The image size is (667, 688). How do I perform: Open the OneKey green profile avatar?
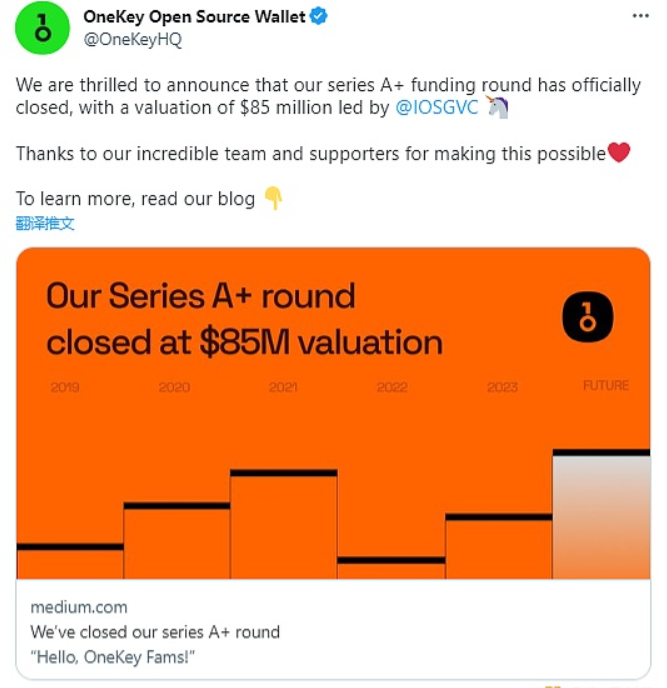pos(42,28)
